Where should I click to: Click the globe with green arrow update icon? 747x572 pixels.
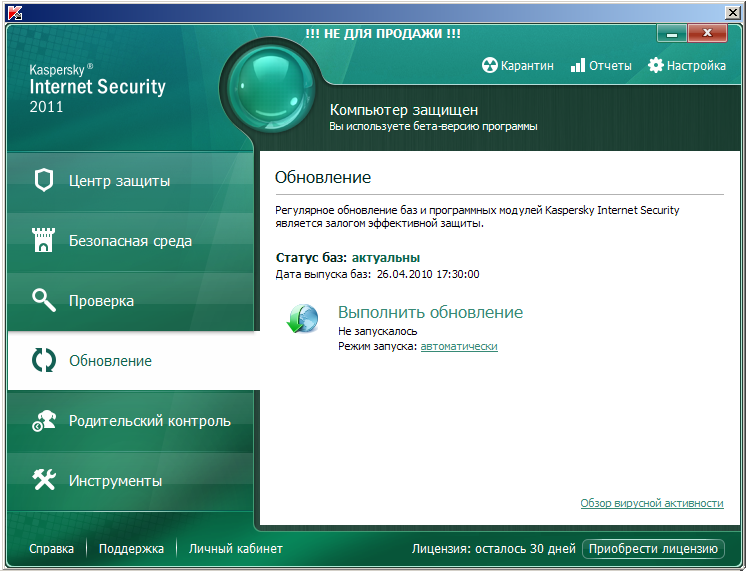(x=303, y=319)
